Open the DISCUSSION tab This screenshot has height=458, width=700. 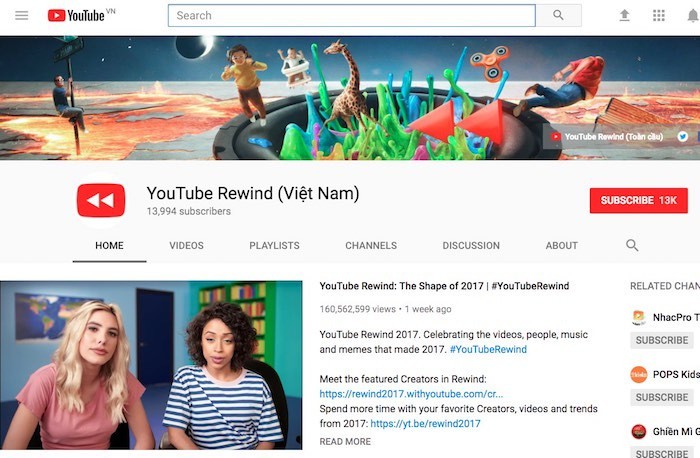point(471,246)
